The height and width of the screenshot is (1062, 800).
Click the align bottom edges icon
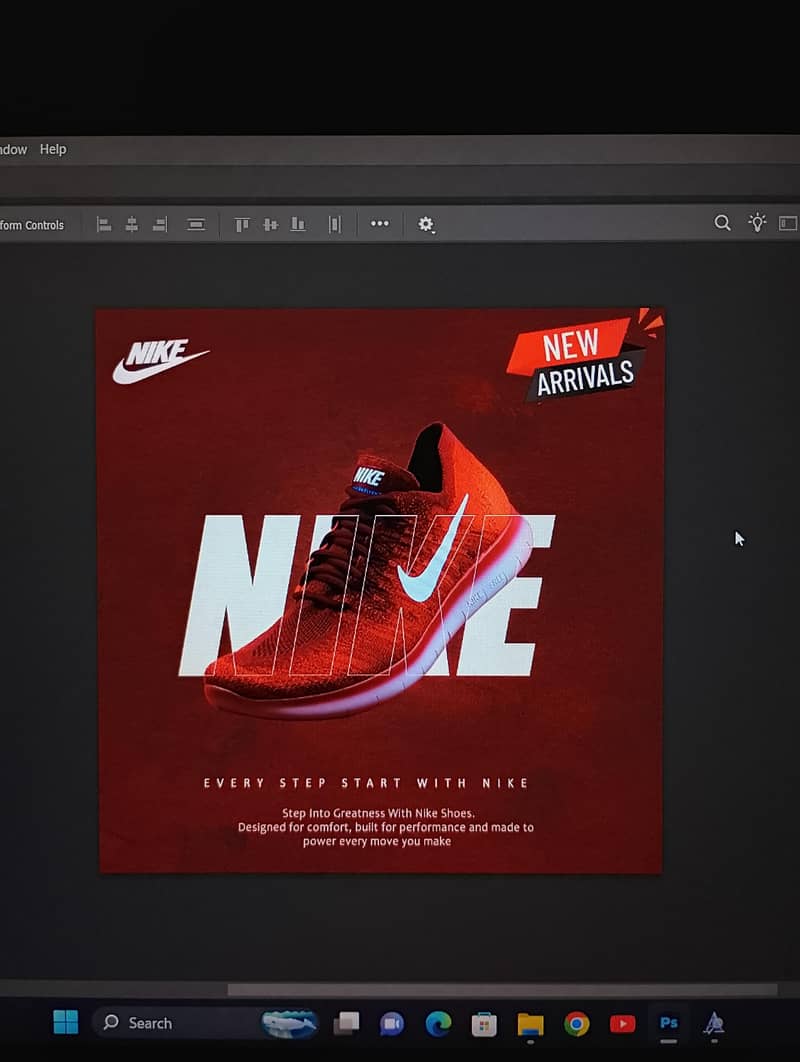coord(298,224)
